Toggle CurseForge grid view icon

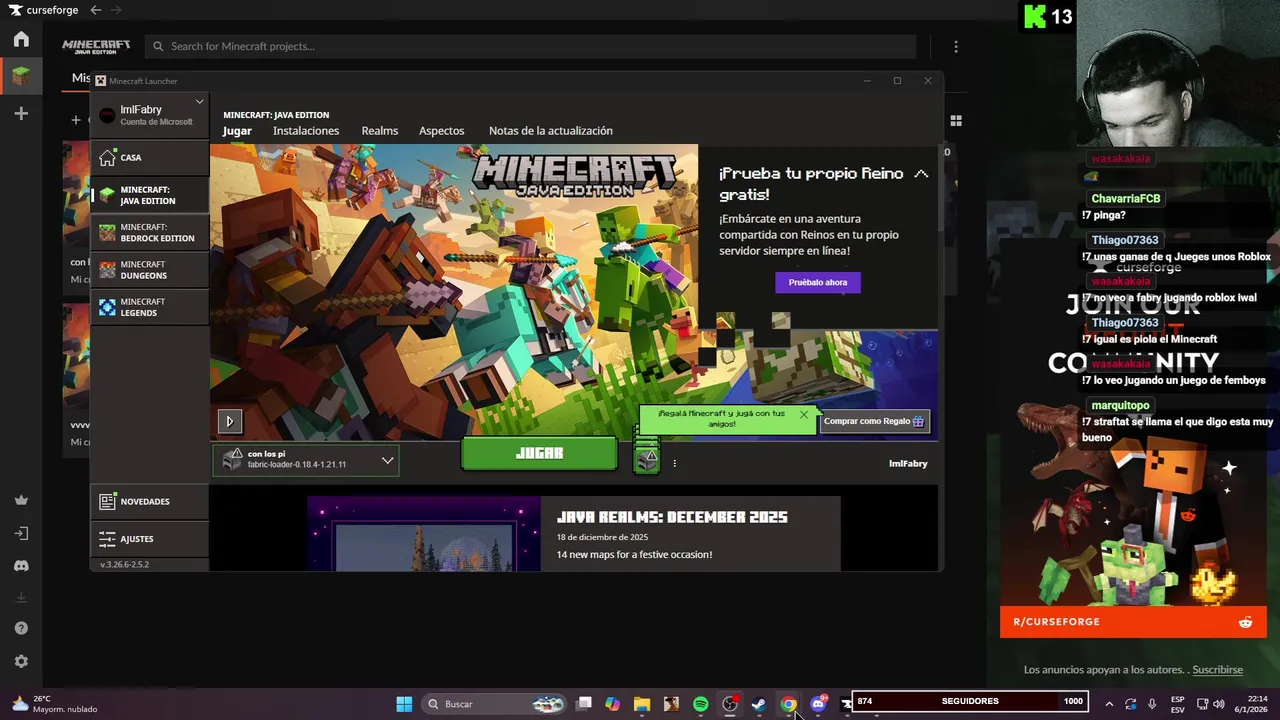[x=956, y=121]
